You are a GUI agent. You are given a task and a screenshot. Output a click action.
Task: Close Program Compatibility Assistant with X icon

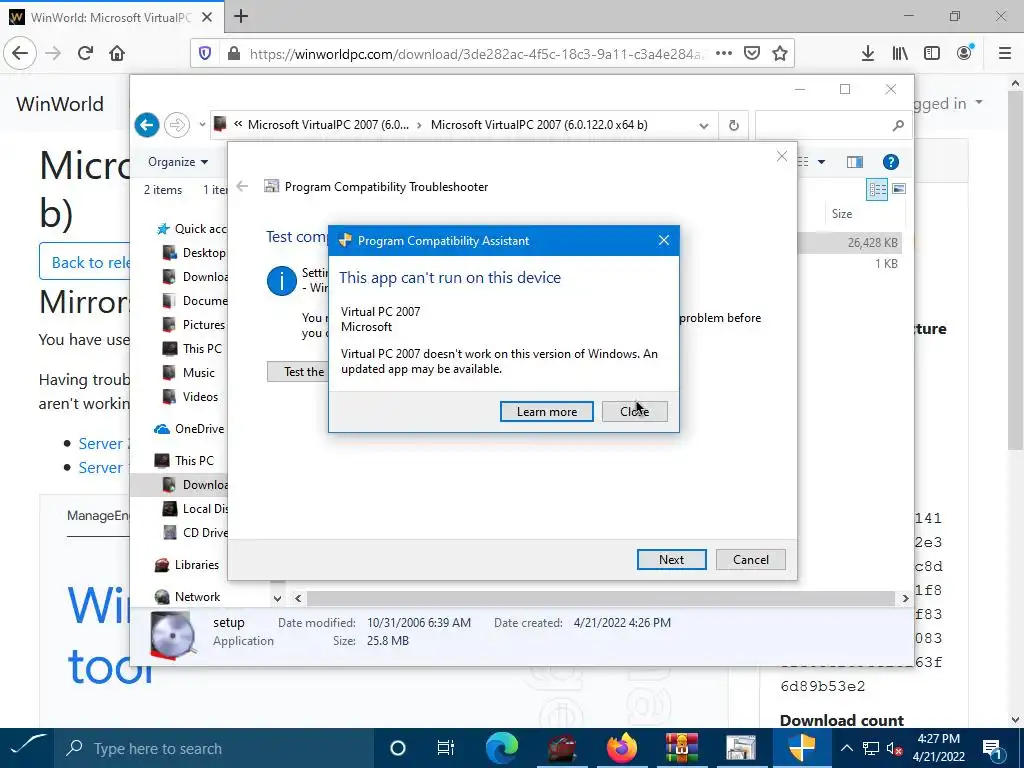[x=664, y=240]
